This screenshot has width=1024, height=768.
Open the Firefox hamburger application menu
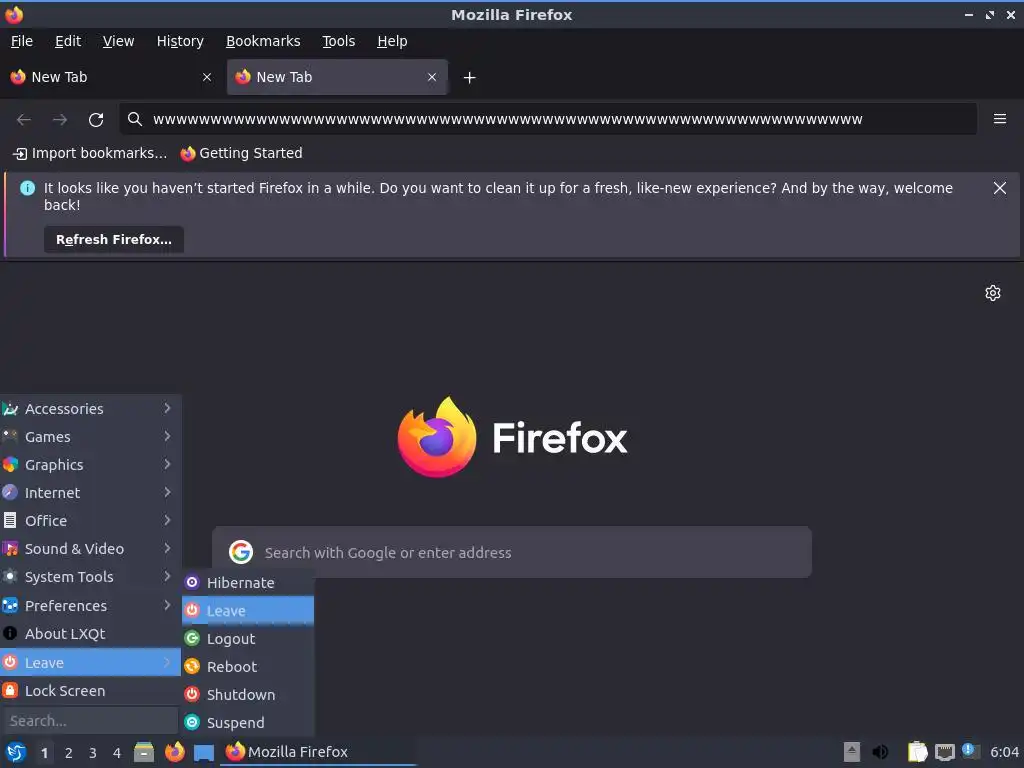[1000, 119]
